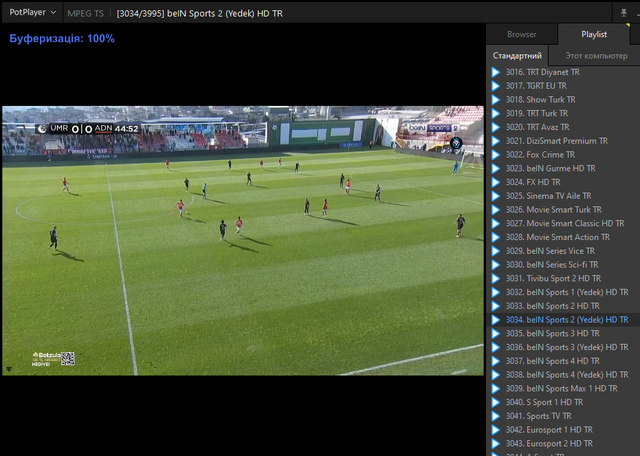
Task: Click play icon beside 3027. Movie Smart Classic HD
Action: click(496, 224)
